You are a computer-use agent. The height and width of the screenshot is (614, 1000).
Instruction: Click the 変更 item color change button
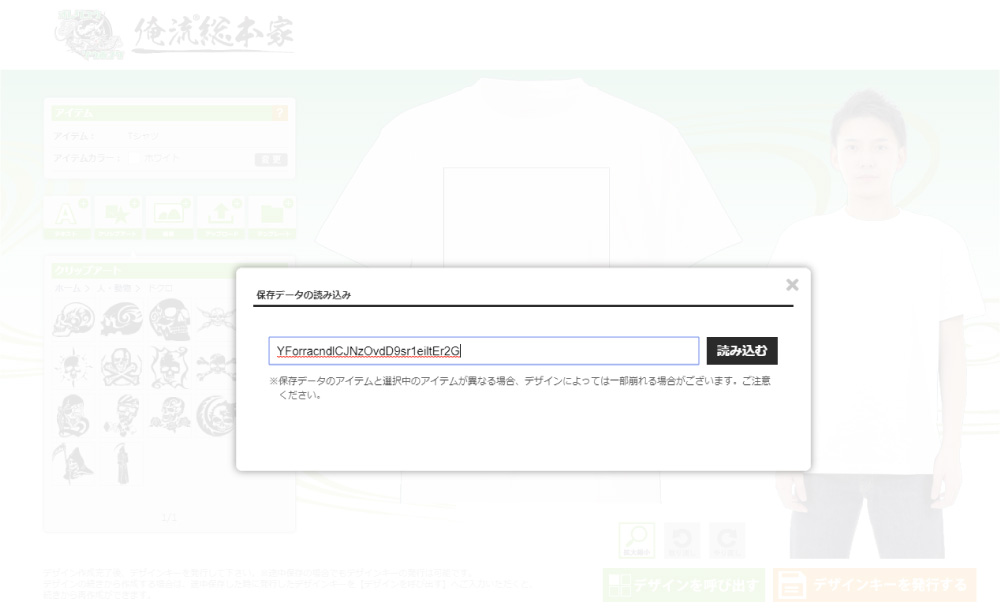point(271,159)
